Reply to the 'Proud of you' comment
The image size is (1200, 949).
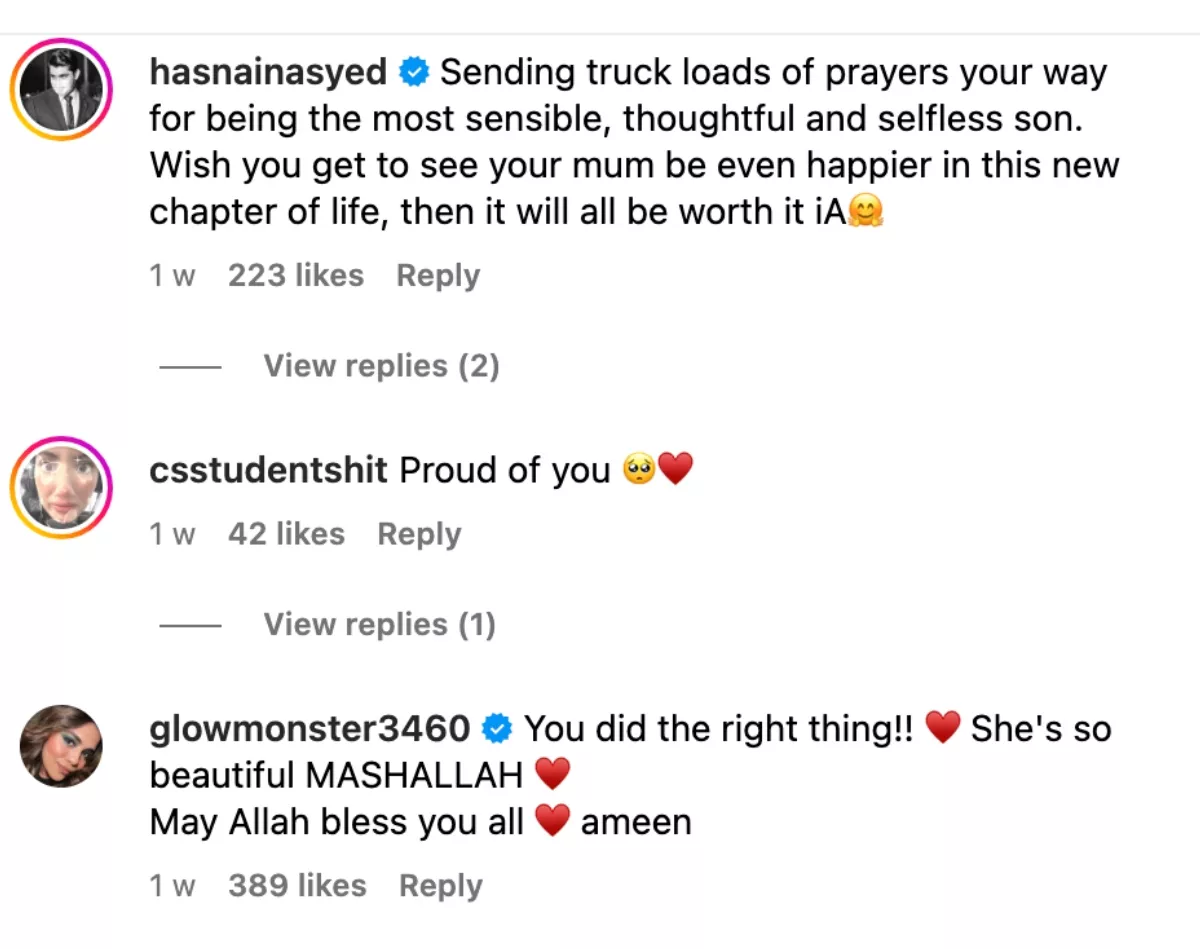[x=419, y=533]
